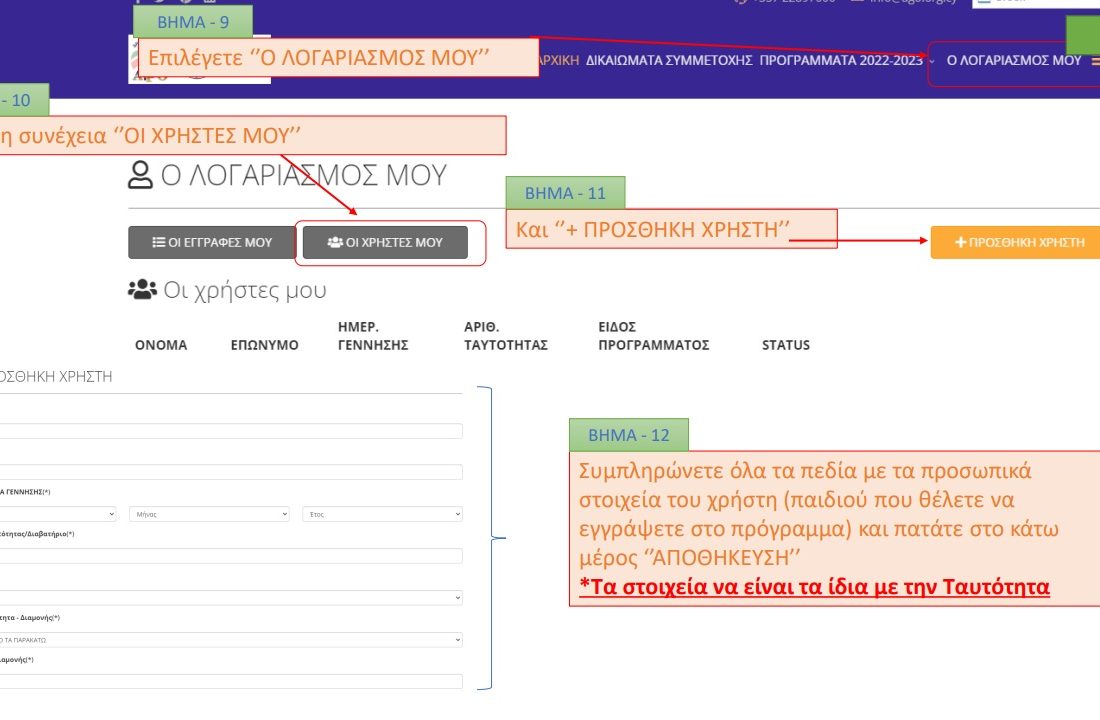The image size is (1100, 720).
Task: Go to the ΑΡΧΙΚΗ home navigation item
Action: pyautogui.click(x=559, y=60)
